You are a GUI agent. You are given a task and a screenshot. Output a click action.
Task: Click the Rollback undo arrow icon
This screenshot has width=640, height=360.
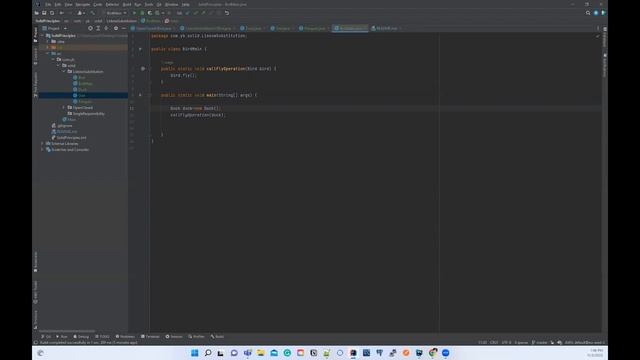coord(227,13)
